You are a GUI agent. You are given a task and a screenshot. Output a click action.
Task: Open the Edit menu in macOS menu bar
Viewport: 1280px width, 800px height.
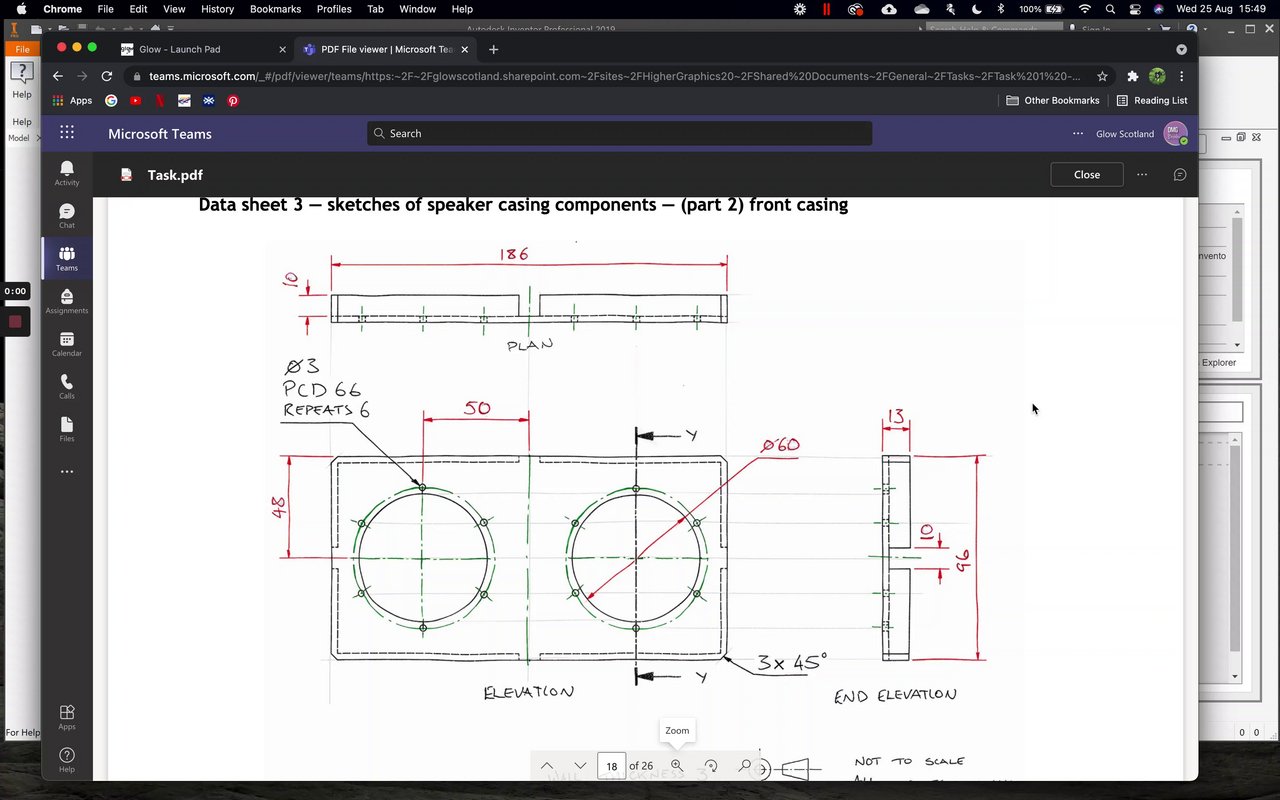tap(139, 9)
